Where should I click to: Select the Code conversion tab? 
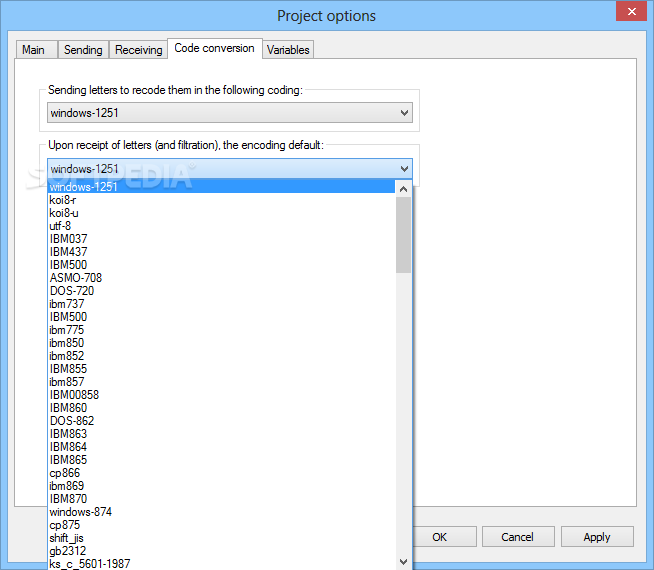(214, 48)
